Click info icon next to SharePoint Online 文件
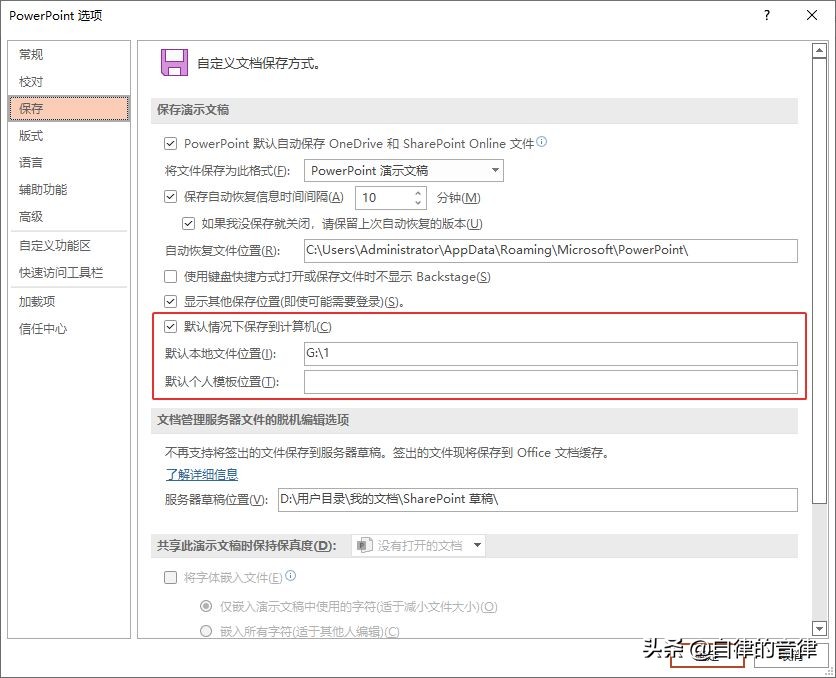This screenshot has width=836, height=678. [542, 142]
